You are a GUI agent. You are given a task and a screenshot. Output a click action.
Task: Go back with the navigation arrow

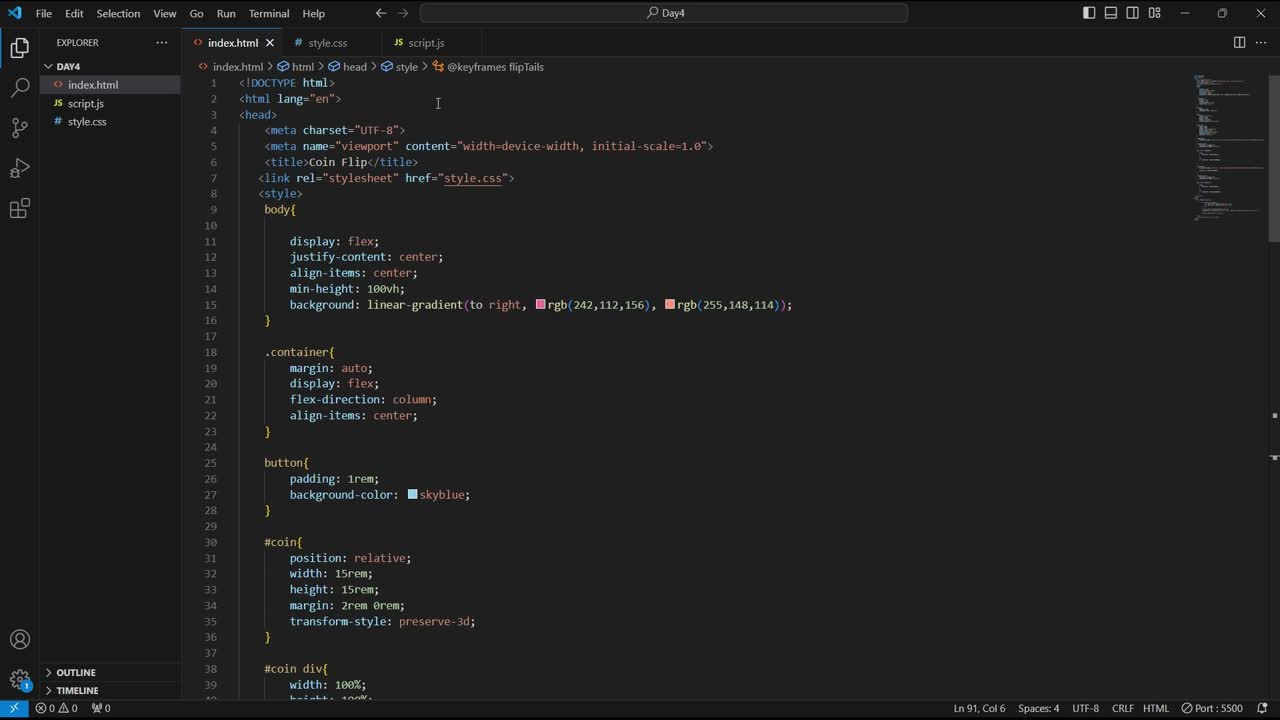(x=381, y=13)
